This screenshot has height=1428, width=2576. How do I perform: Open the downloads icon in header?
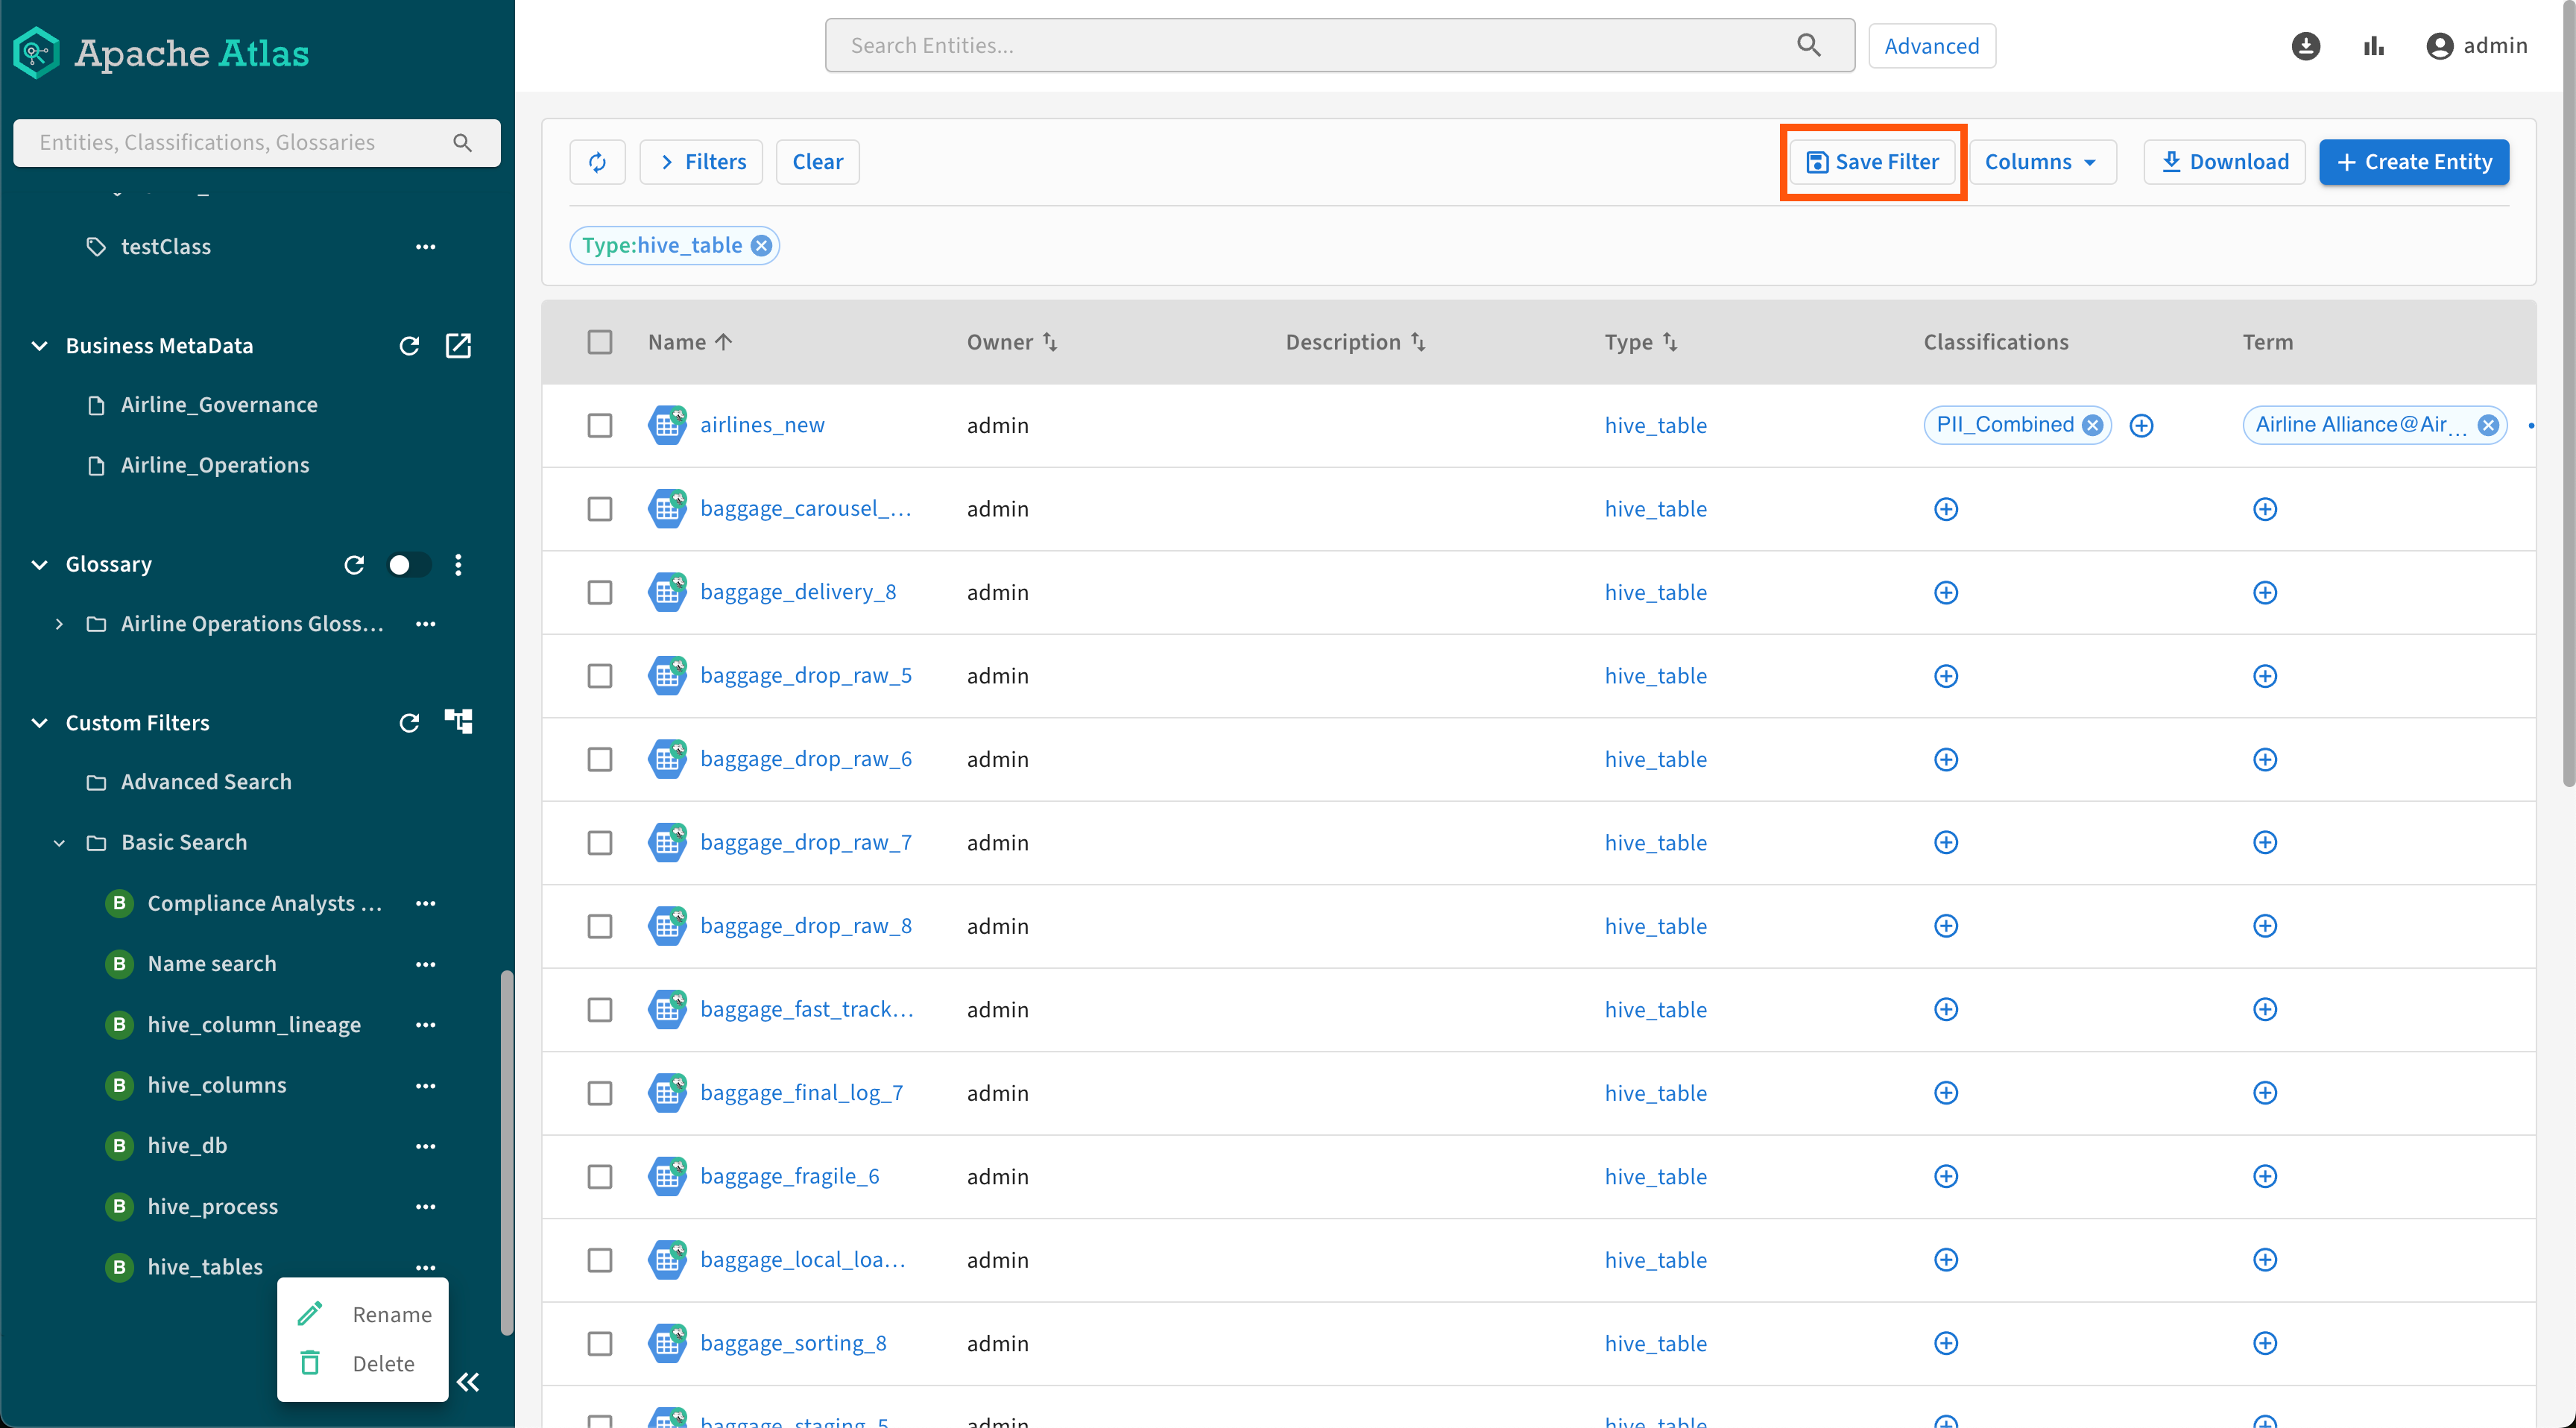tap(2305, 46)
